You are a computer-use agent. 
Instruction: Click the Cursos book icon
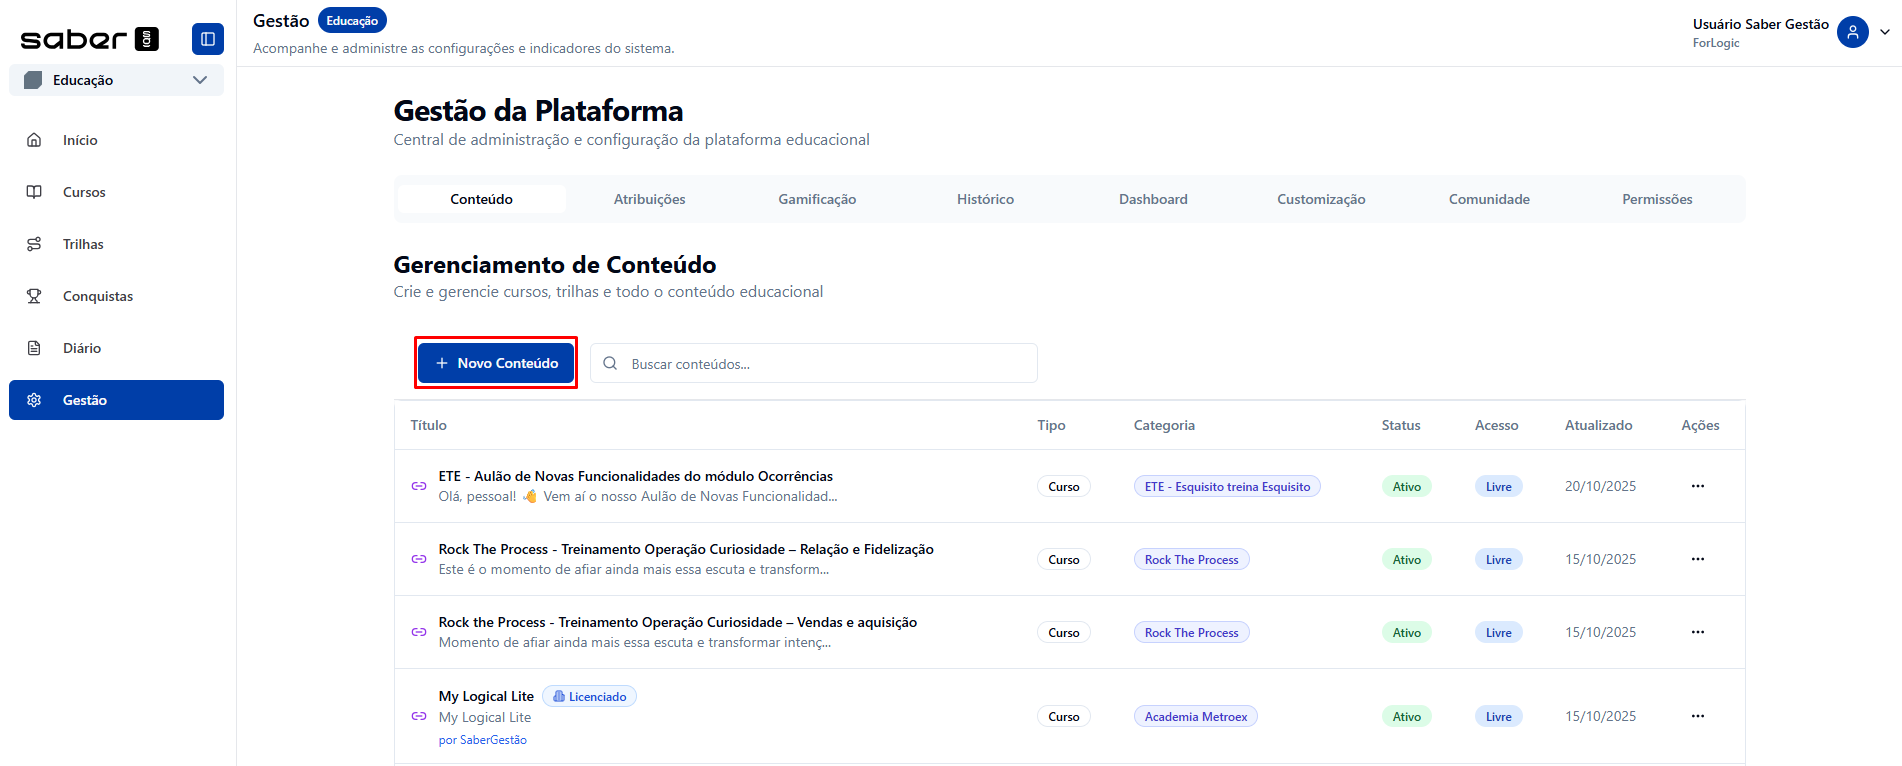(x=34, y=192)
